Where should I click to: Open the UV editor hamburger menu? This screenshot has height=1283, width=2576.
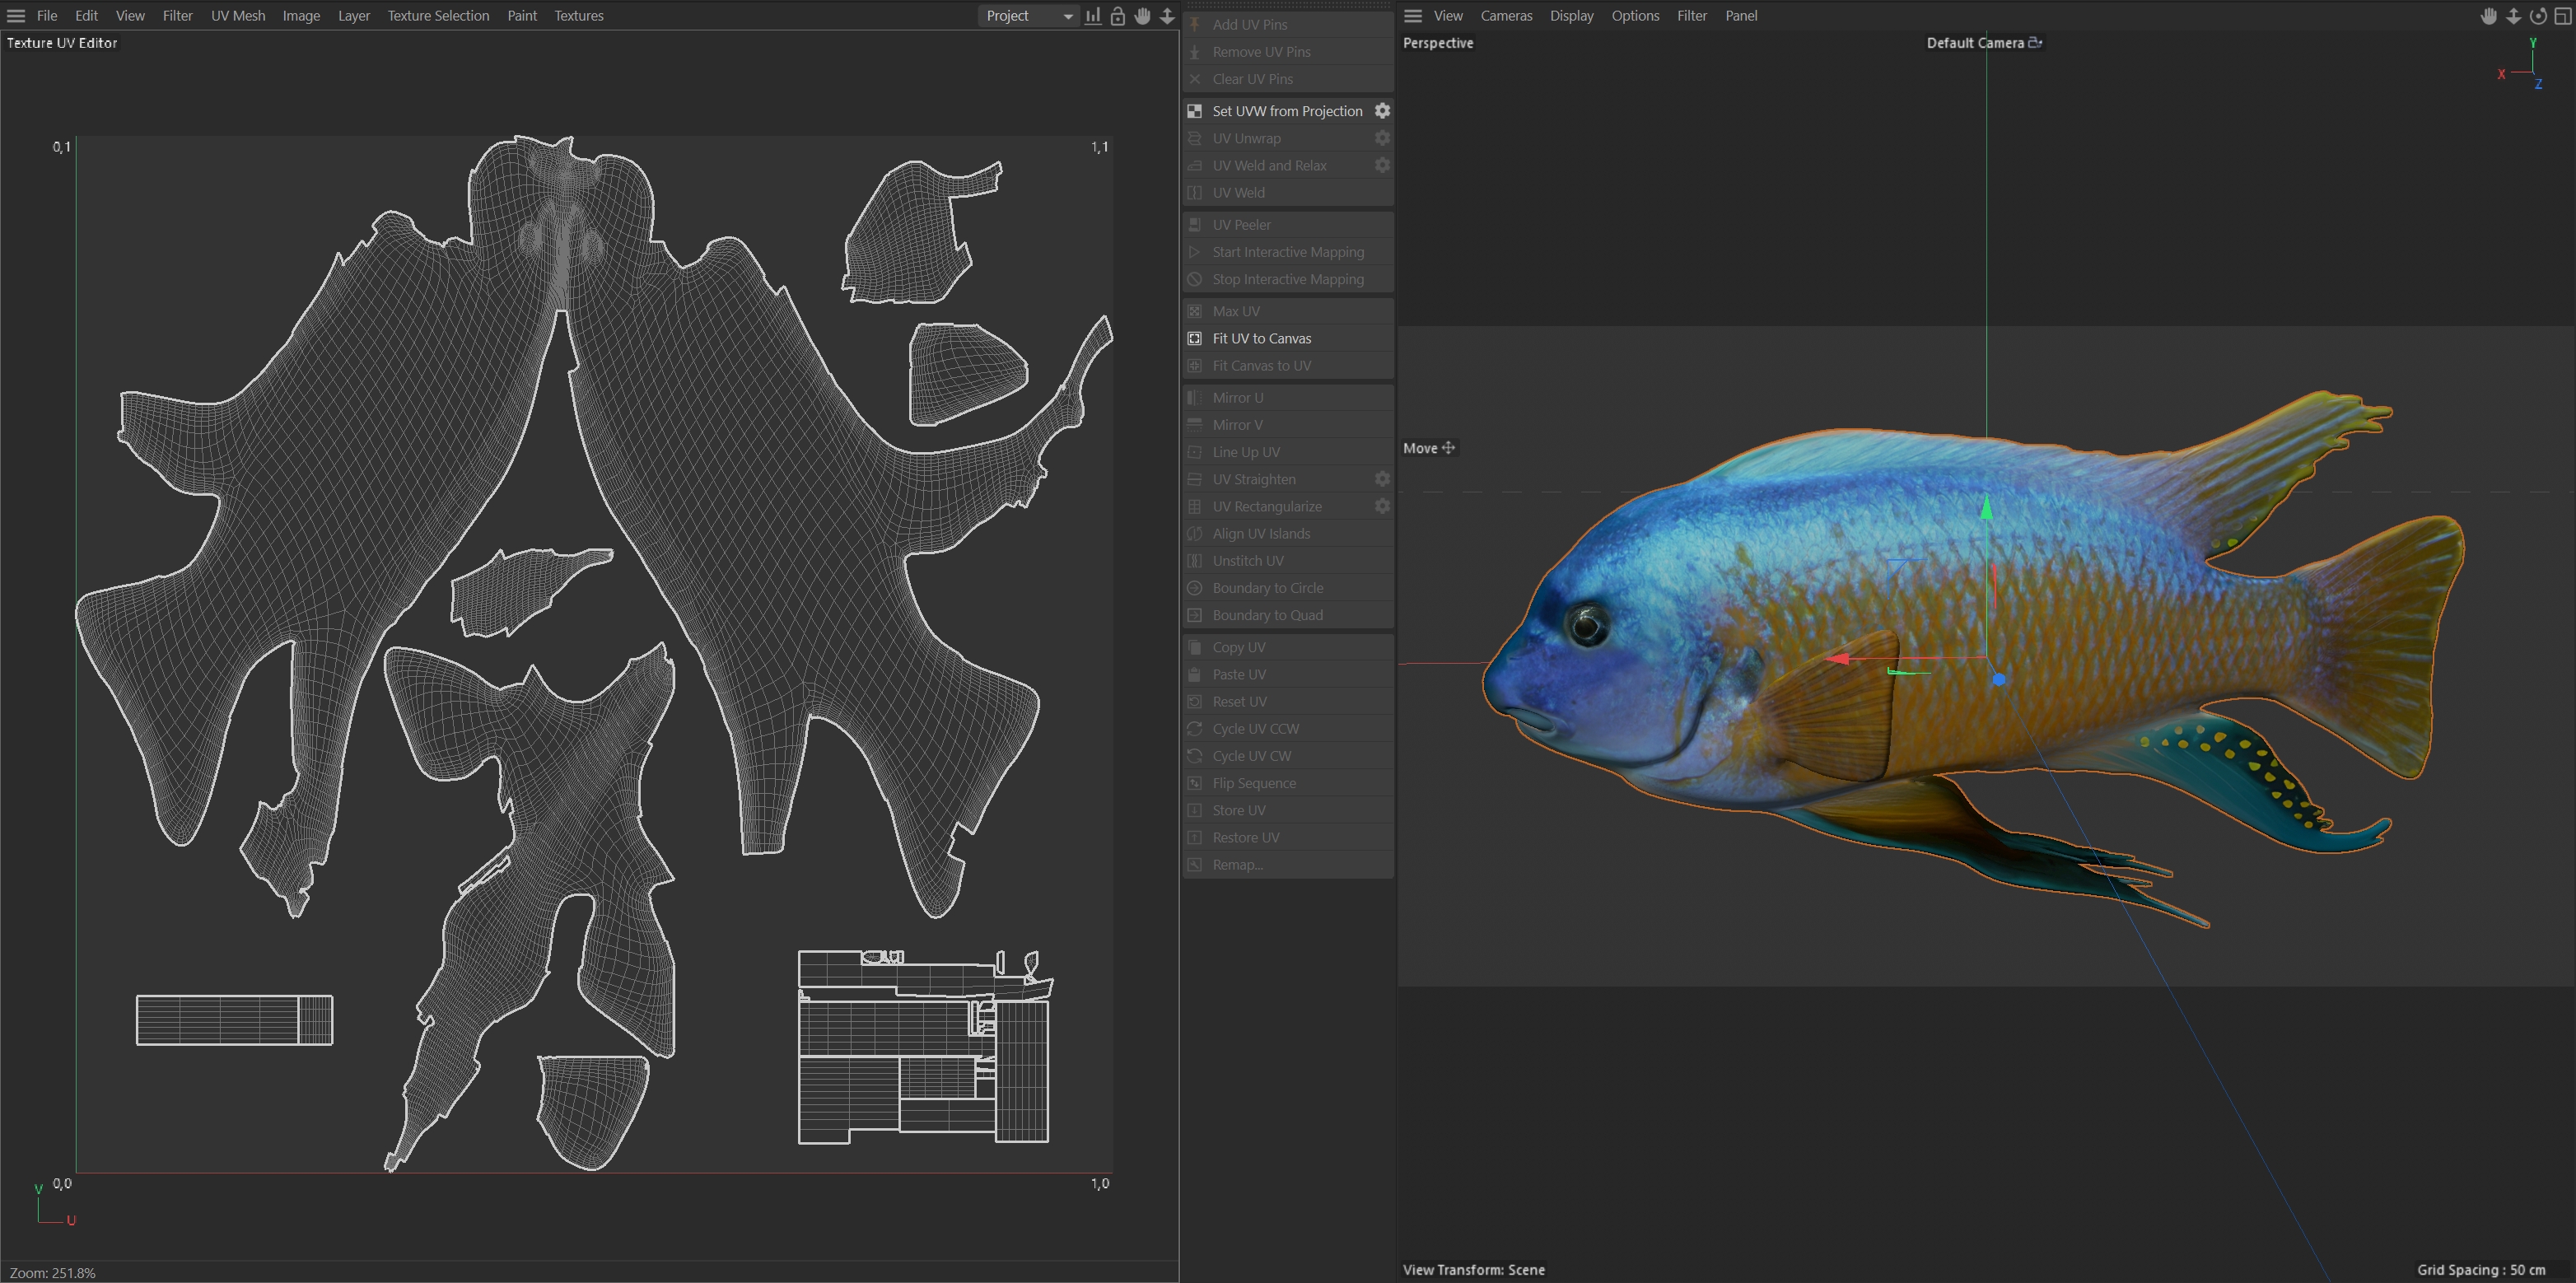click(x=16, y=16)
